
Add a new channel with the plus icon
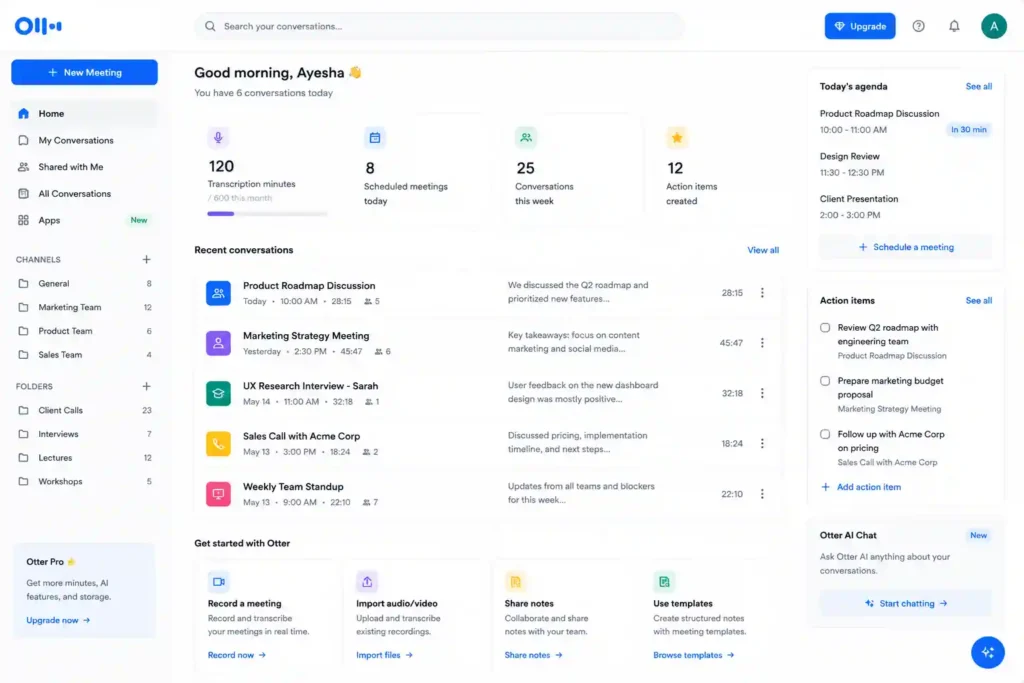146,259
